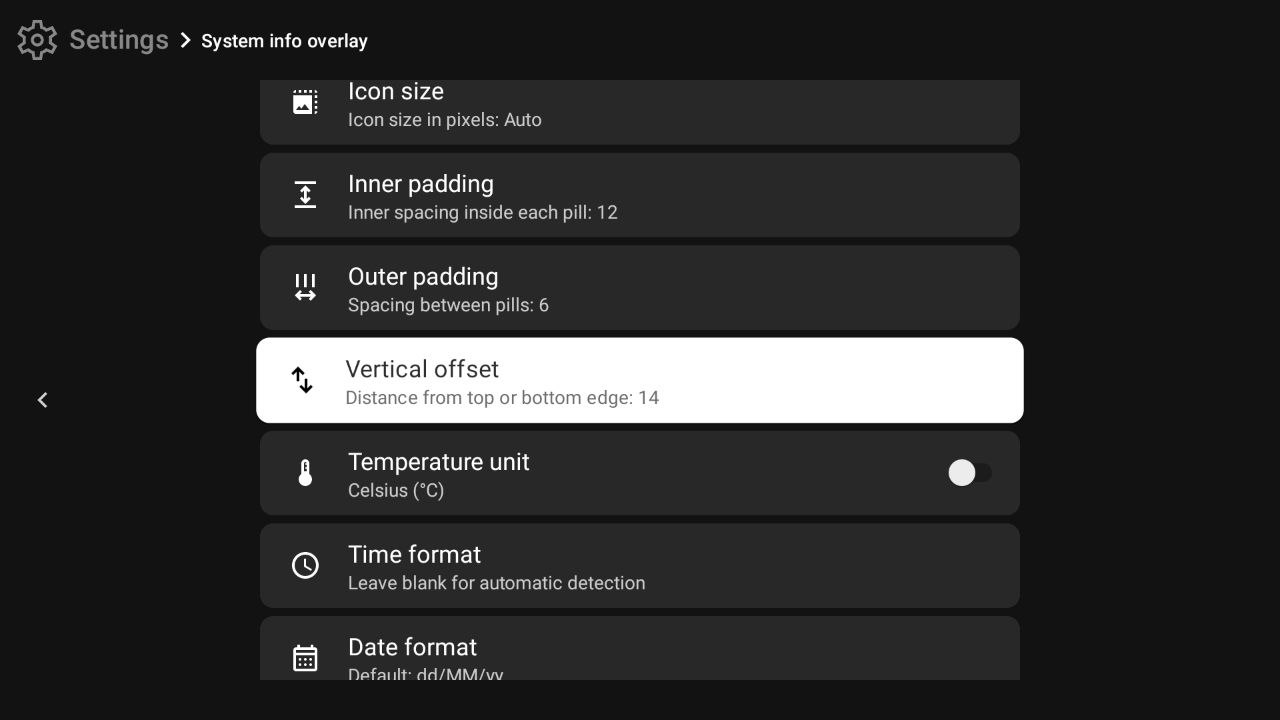Click the thermometer icon beside Temperature unit
1280x720 pixels.
(305, 472)
